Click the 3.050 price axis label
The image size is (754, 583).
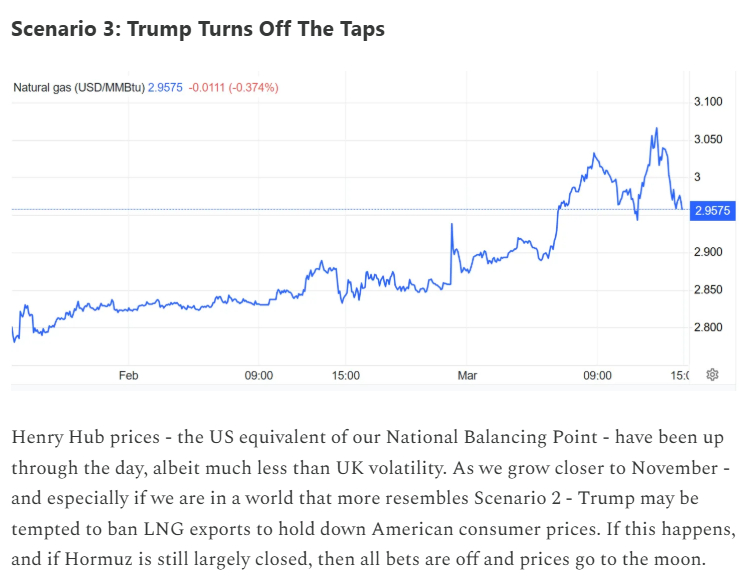pos(707,140)
